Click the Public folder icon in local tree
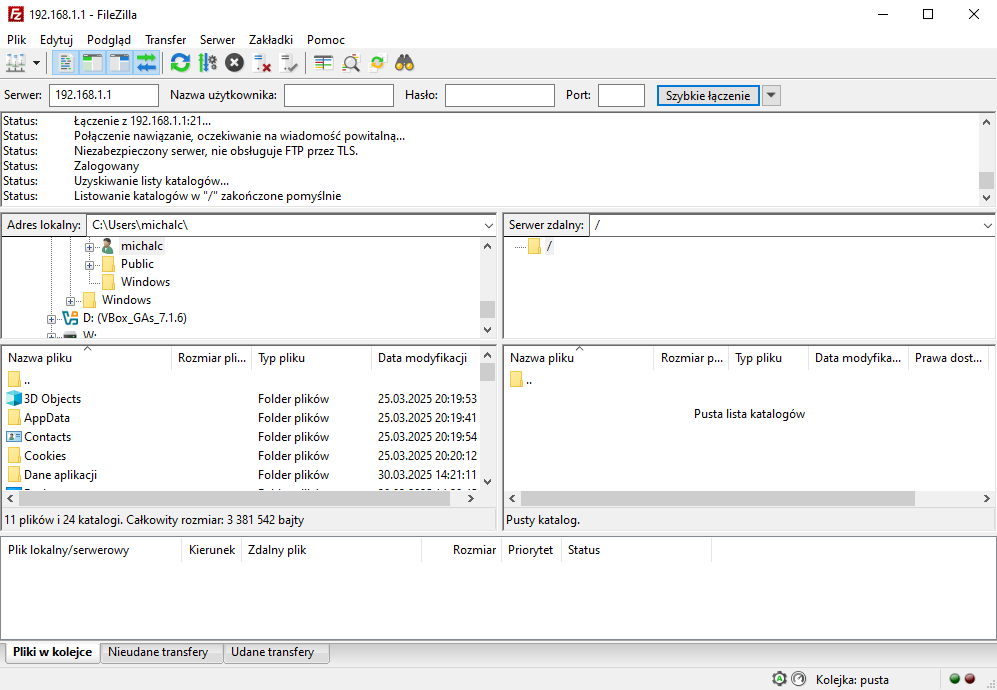 (109, 264)
